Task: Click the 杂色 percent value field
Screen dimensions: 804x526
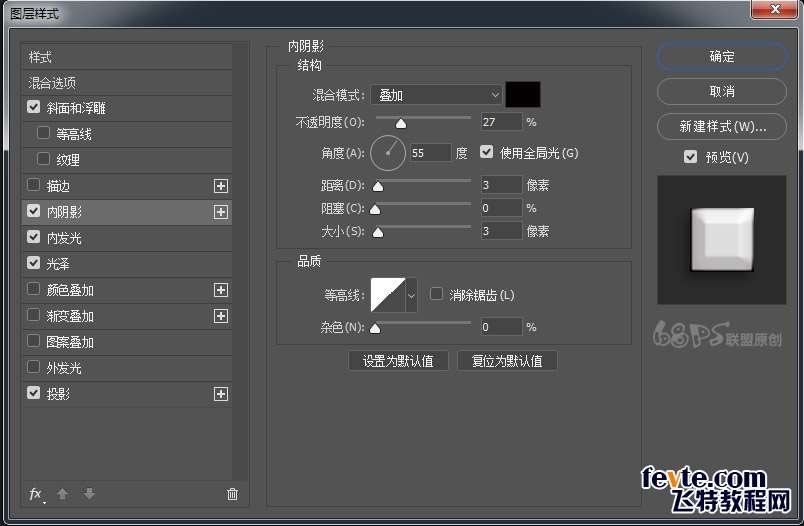Action: coord(501,327)
